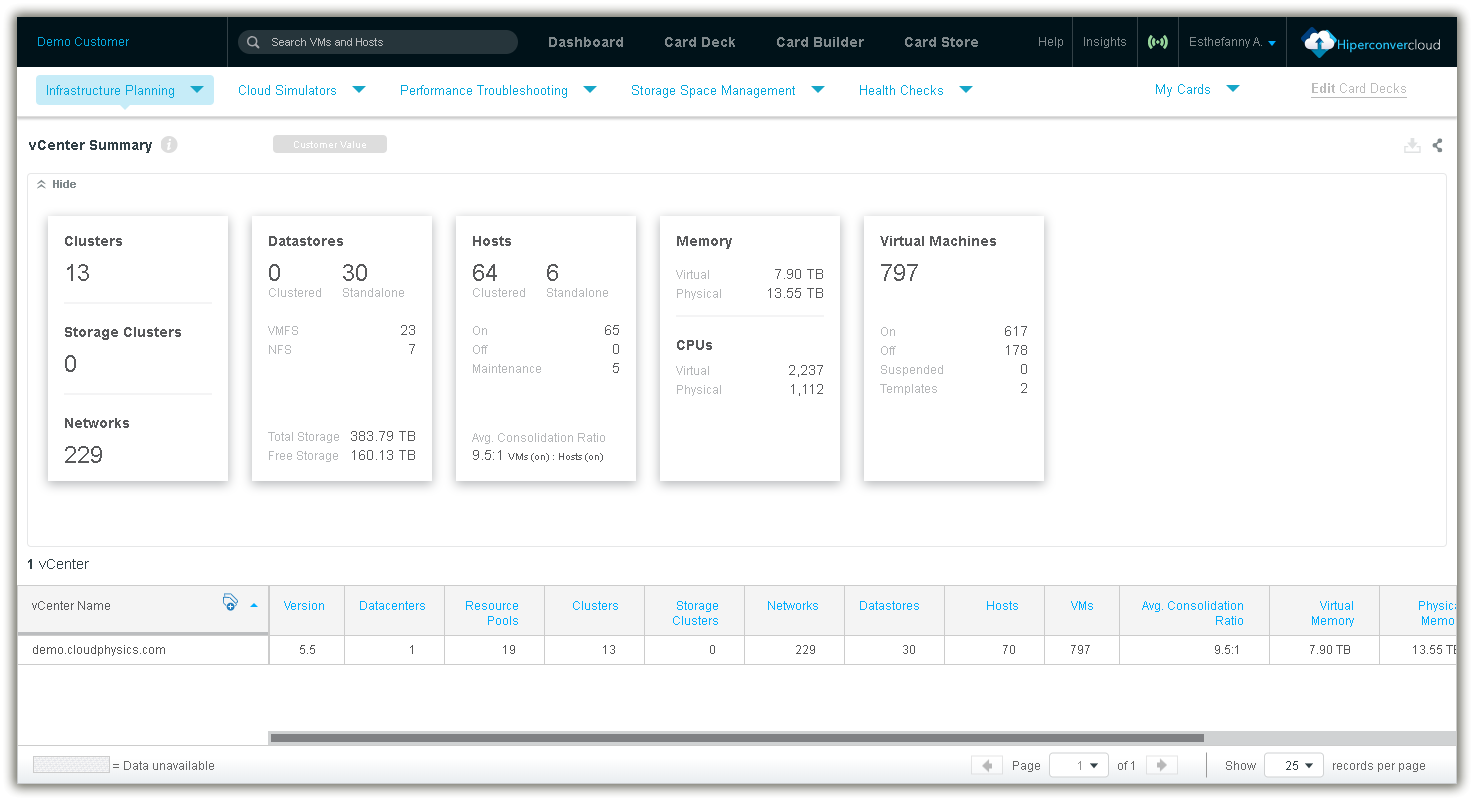Collapse the summary panel with Hide

pos(57,184)
